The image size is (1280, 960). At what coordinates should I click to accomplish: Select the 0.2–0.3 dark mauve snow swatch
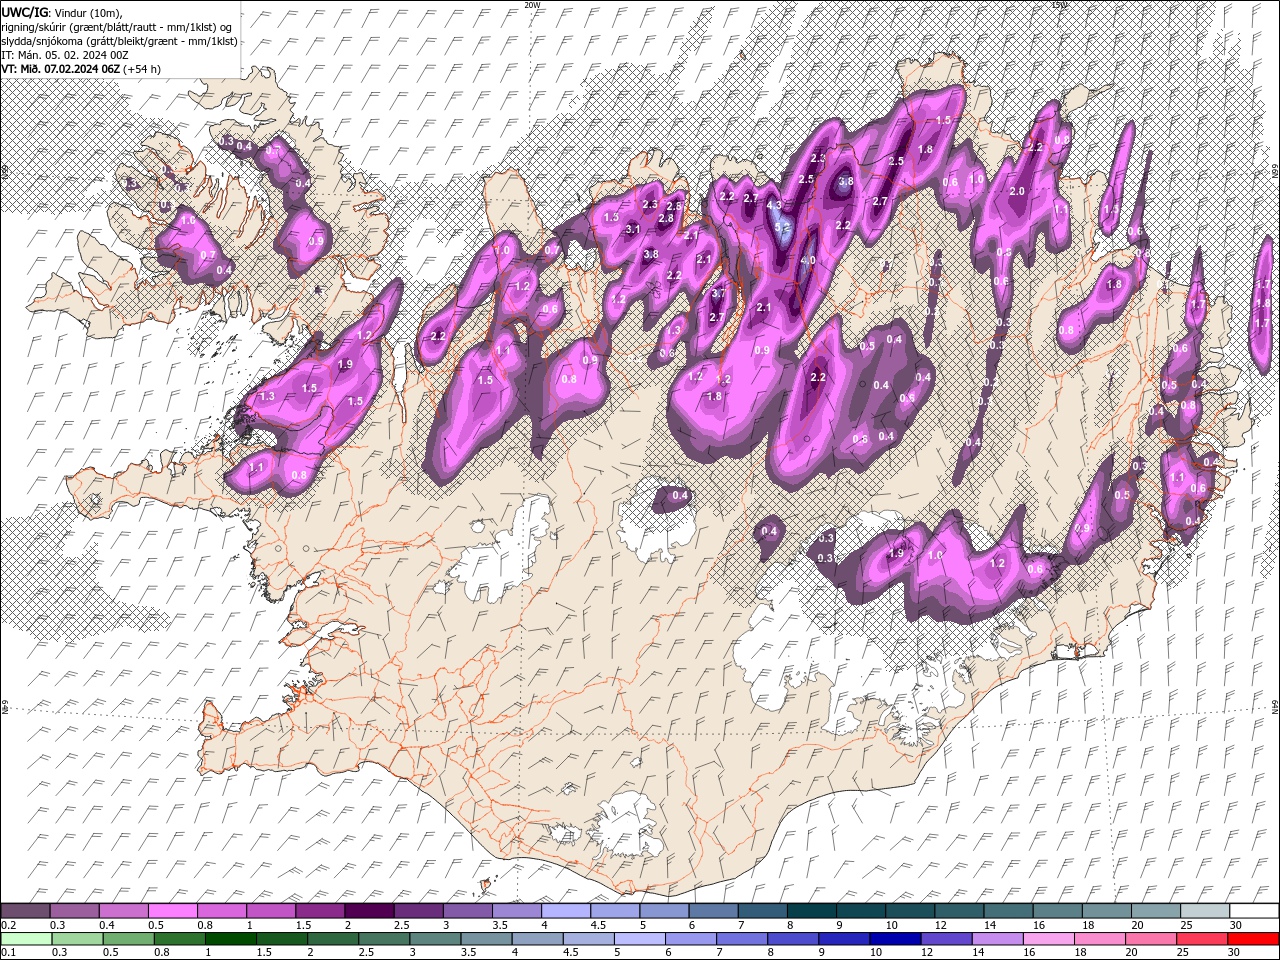pos(25,911)
